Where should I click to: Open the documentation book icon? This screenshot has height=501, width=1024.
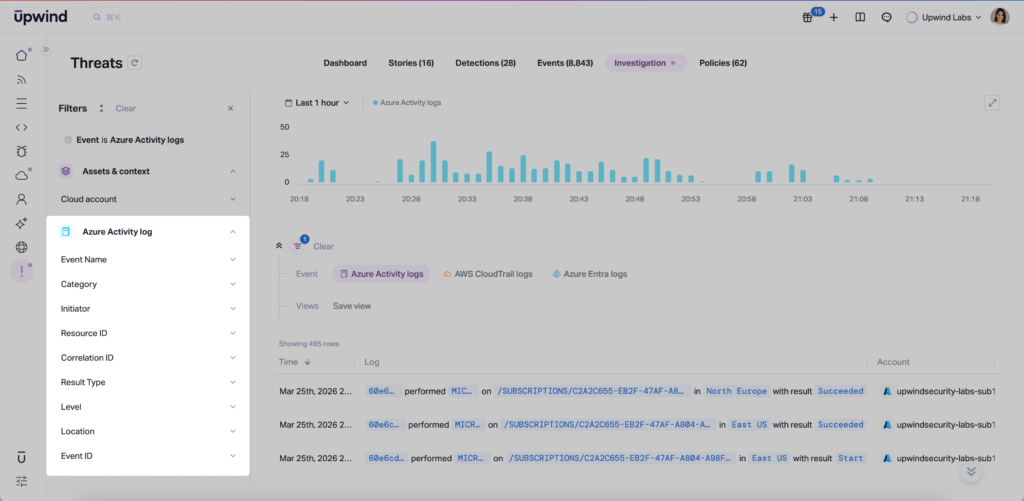[860, 18]
